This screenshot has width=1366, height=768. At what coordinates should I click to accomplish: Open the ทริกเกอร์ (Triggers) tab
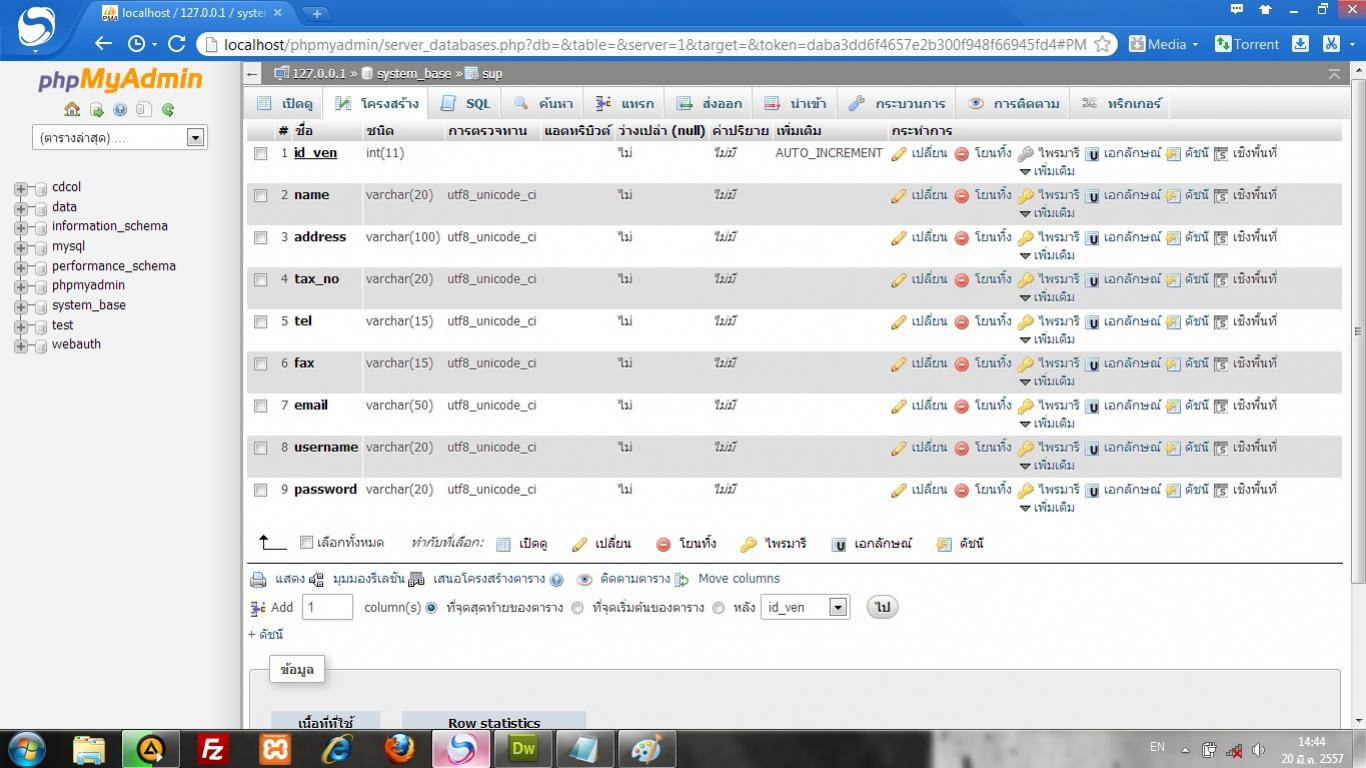coord(1121,104)
